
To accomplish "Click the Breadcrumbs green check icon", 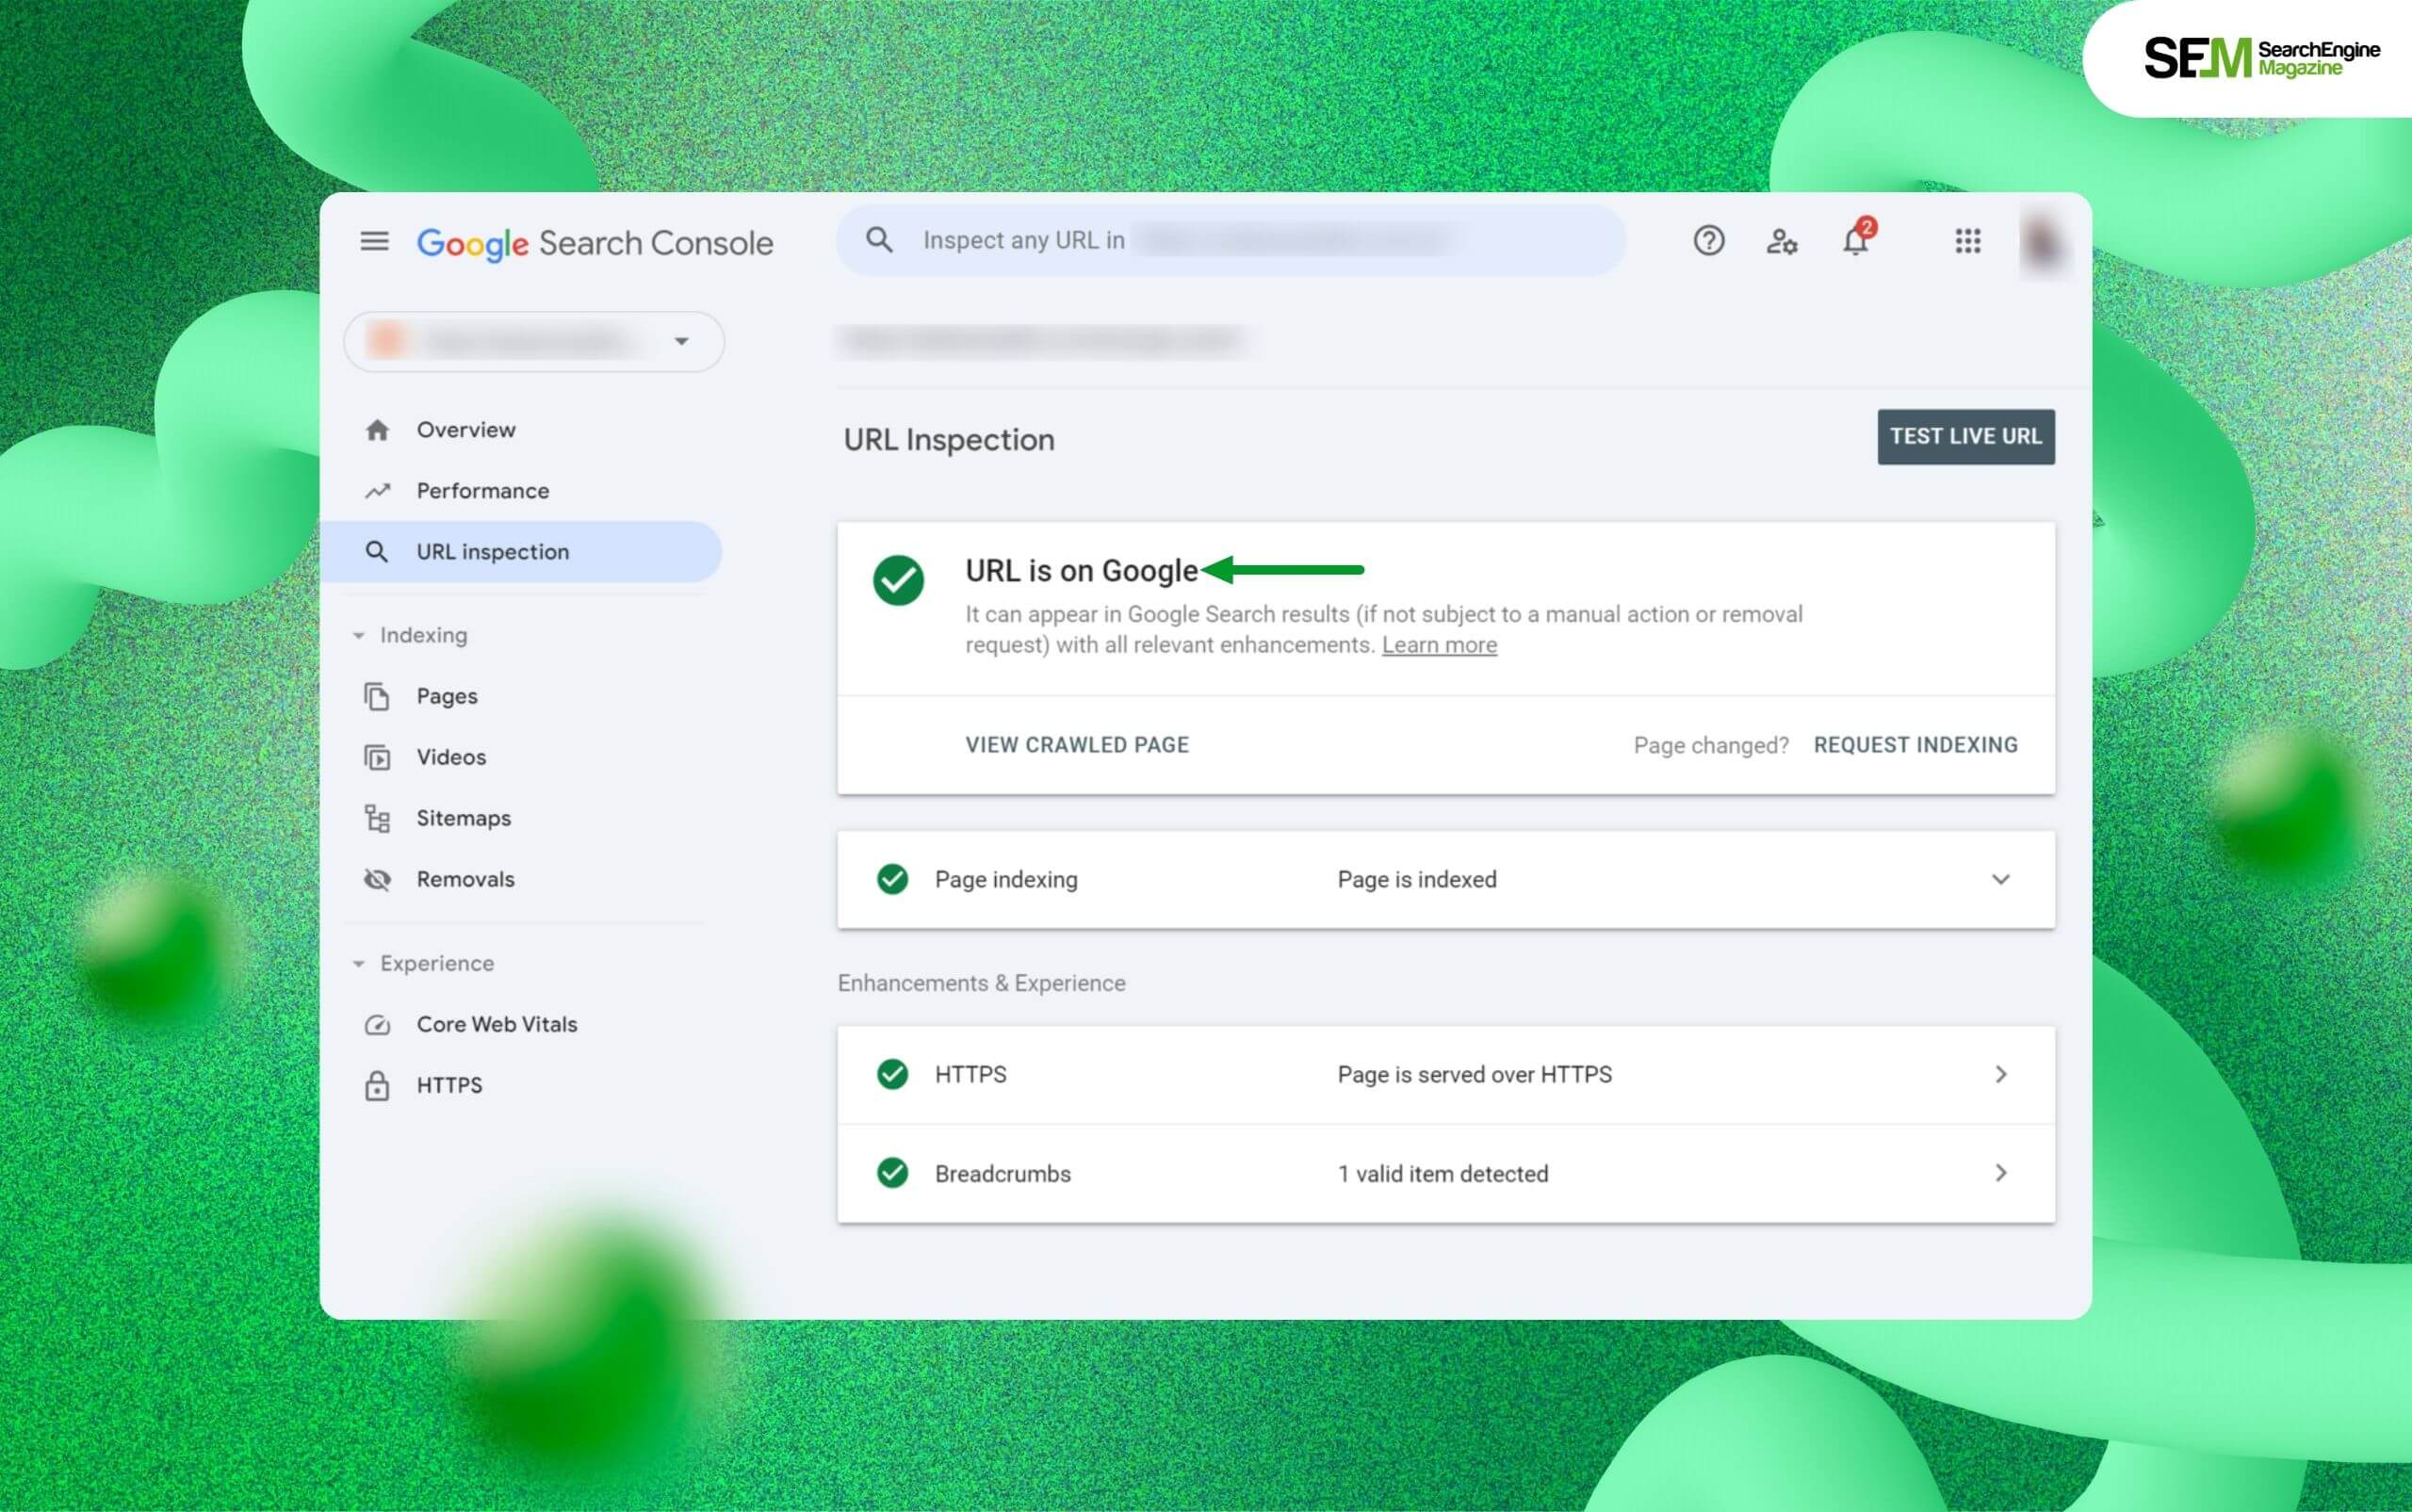I will click(892, 1173).
